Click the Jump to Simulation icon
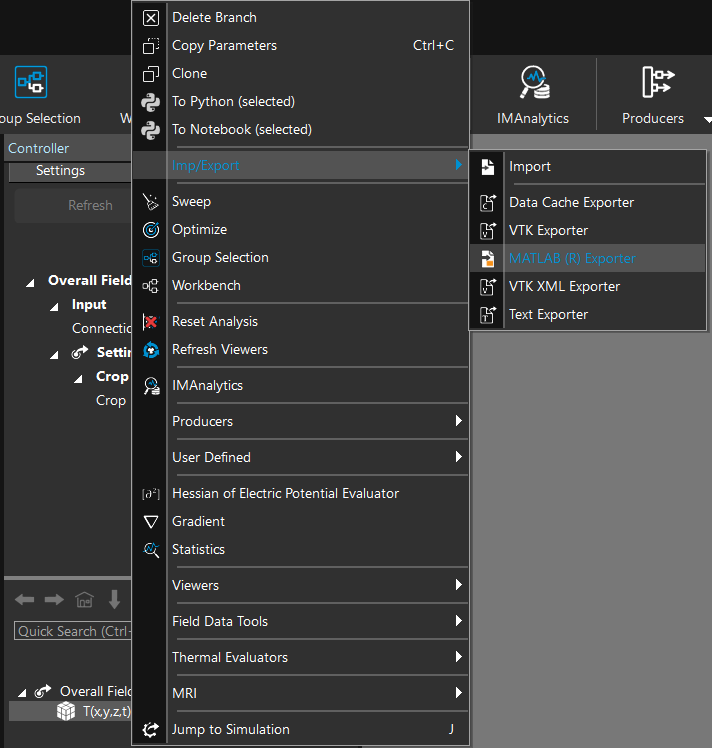 151,730
